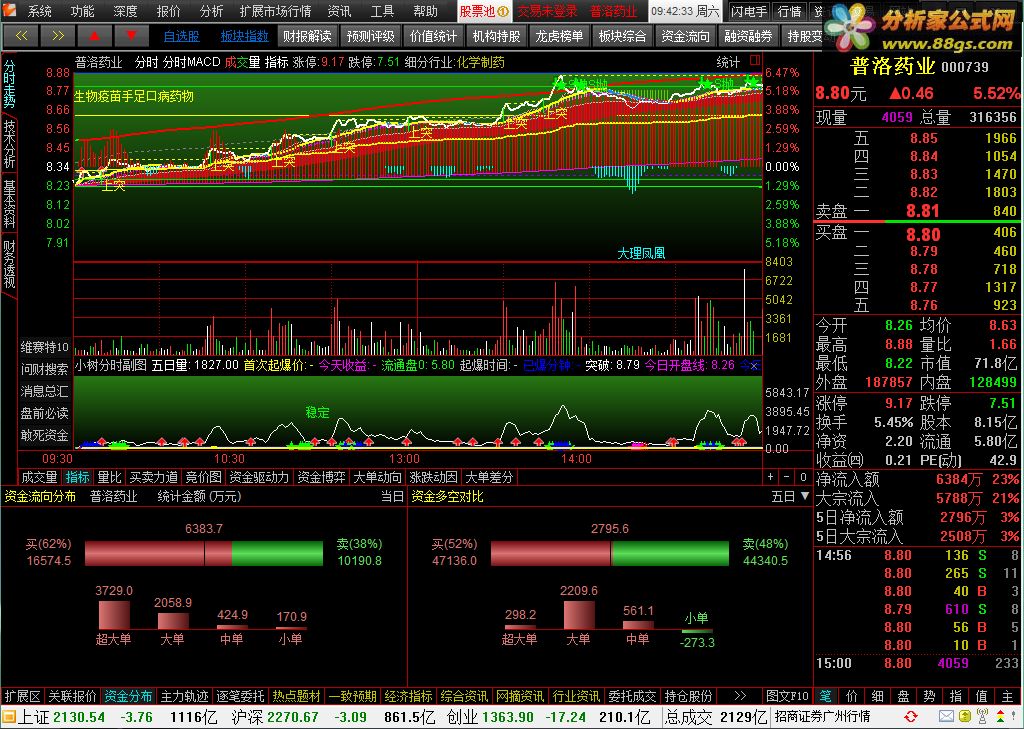
Task: Click the red down triangle toolbar button
Action: click(x=131, y=36)
